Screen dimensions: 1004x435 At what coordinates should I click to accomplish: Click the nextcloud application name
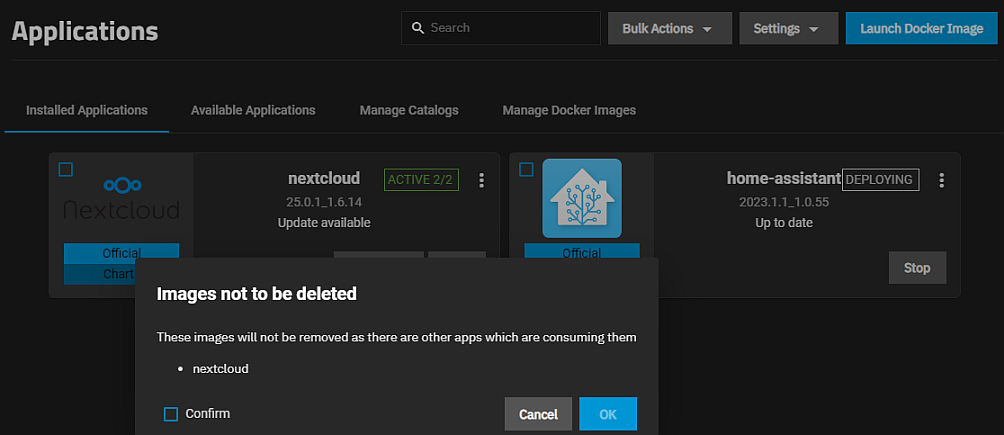[324, 177]
